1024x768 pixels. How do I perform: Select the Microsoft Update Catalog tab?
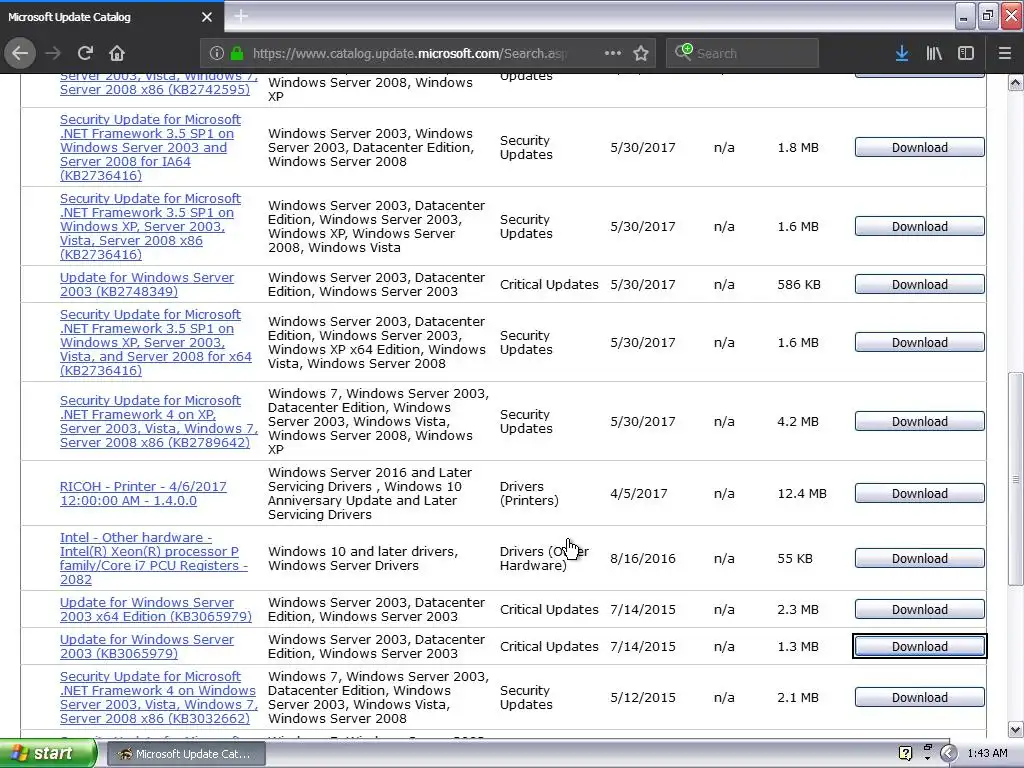(x=112, y=17)
